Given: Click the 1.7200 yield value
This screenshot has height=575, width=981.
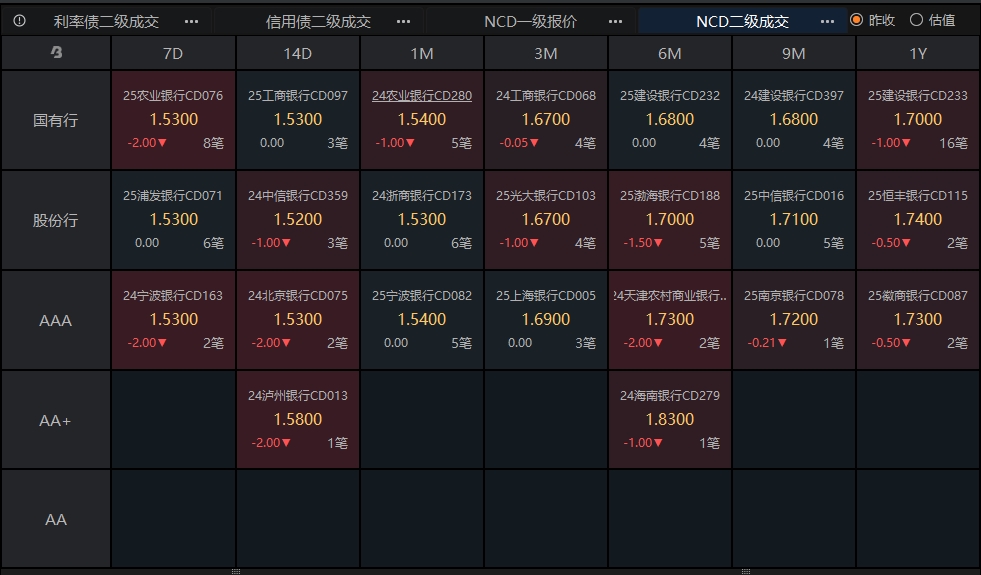Looking at the screenshot, I should tap(794, 319).
